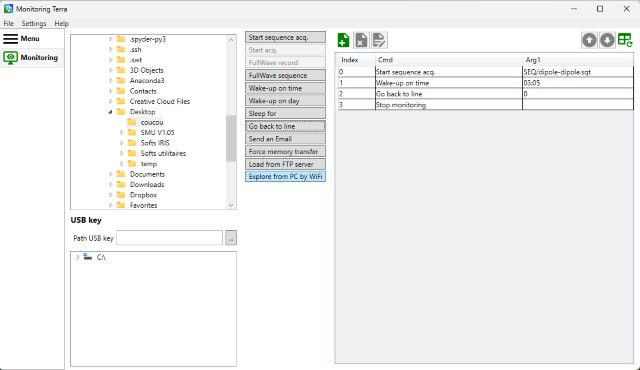Open the Help menu
The height and width of the screenshot is (370, 640).
tap(62, 24)
